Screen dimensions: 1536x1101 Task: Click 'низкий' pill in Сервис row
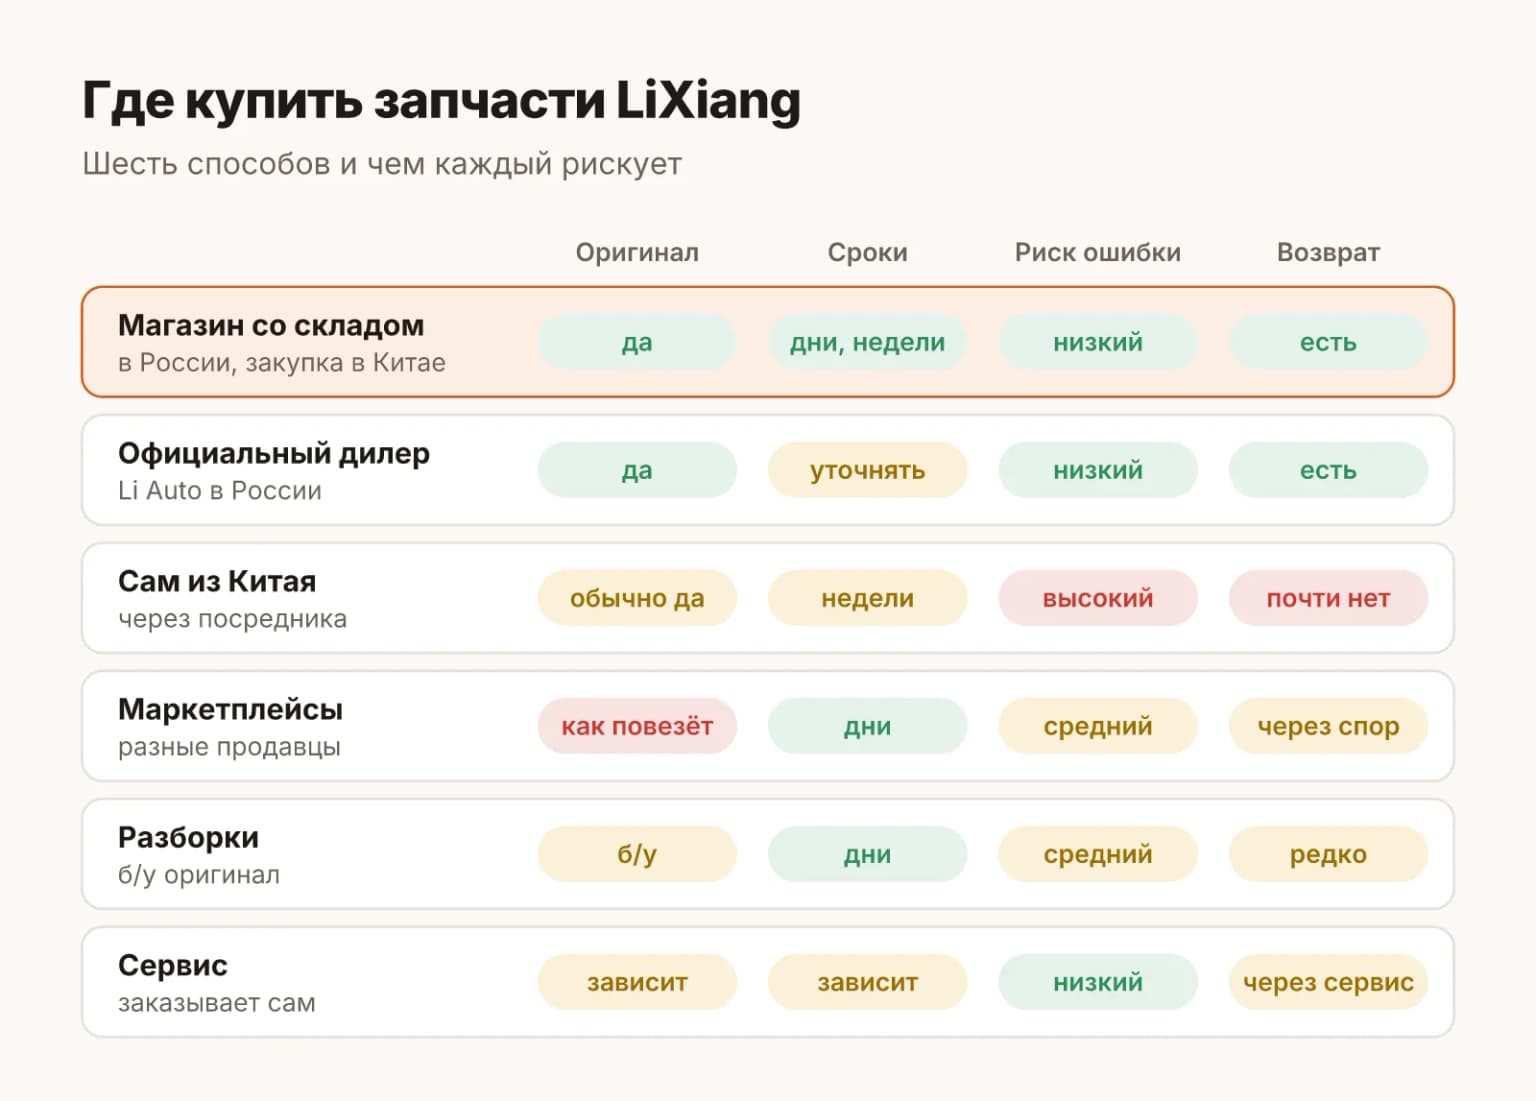[x=1098, y=982]
